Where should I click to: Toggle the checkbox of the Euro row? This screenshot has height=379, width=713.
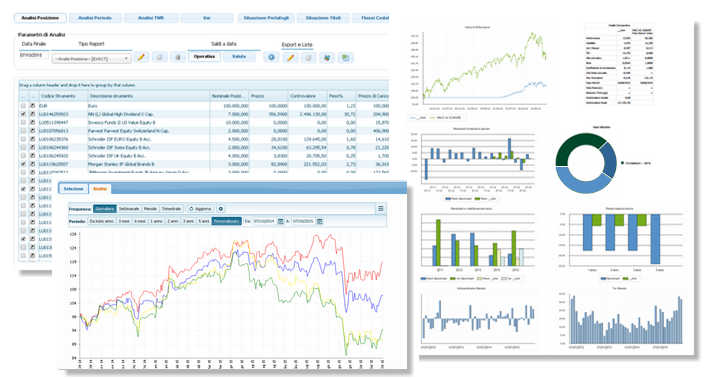(23, 106)
